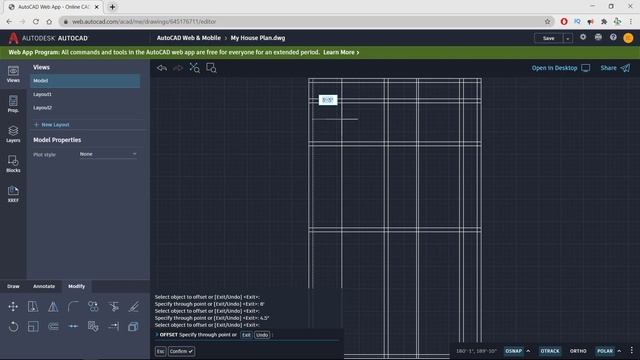Toggle ORTHO mode in status bar
The image size is (640, 360).
(x=578, y=351)
